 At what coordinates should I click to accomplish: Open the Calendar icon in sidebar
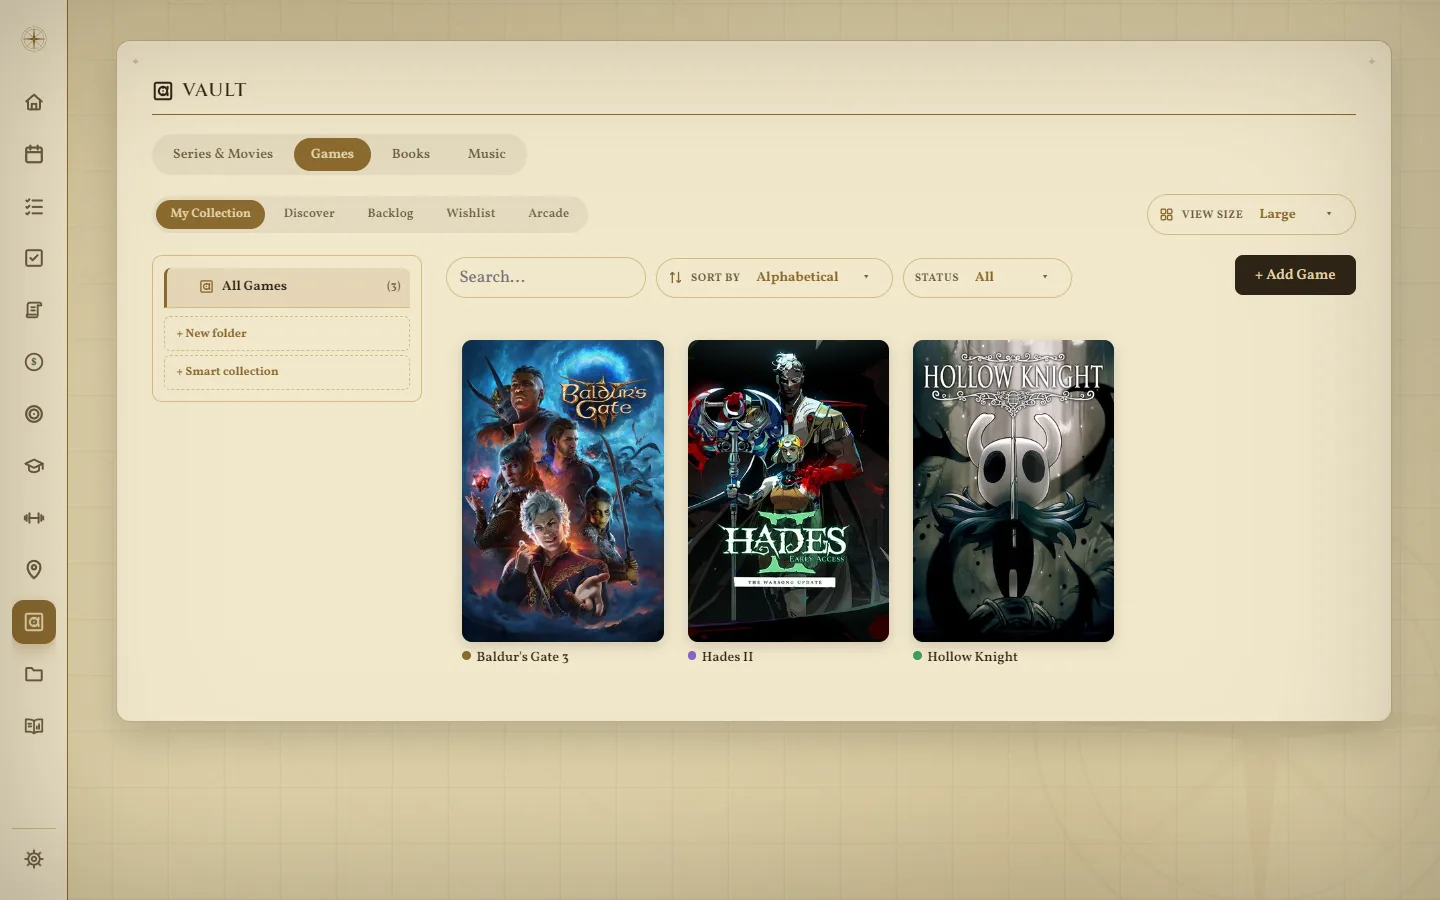(34, 154)
